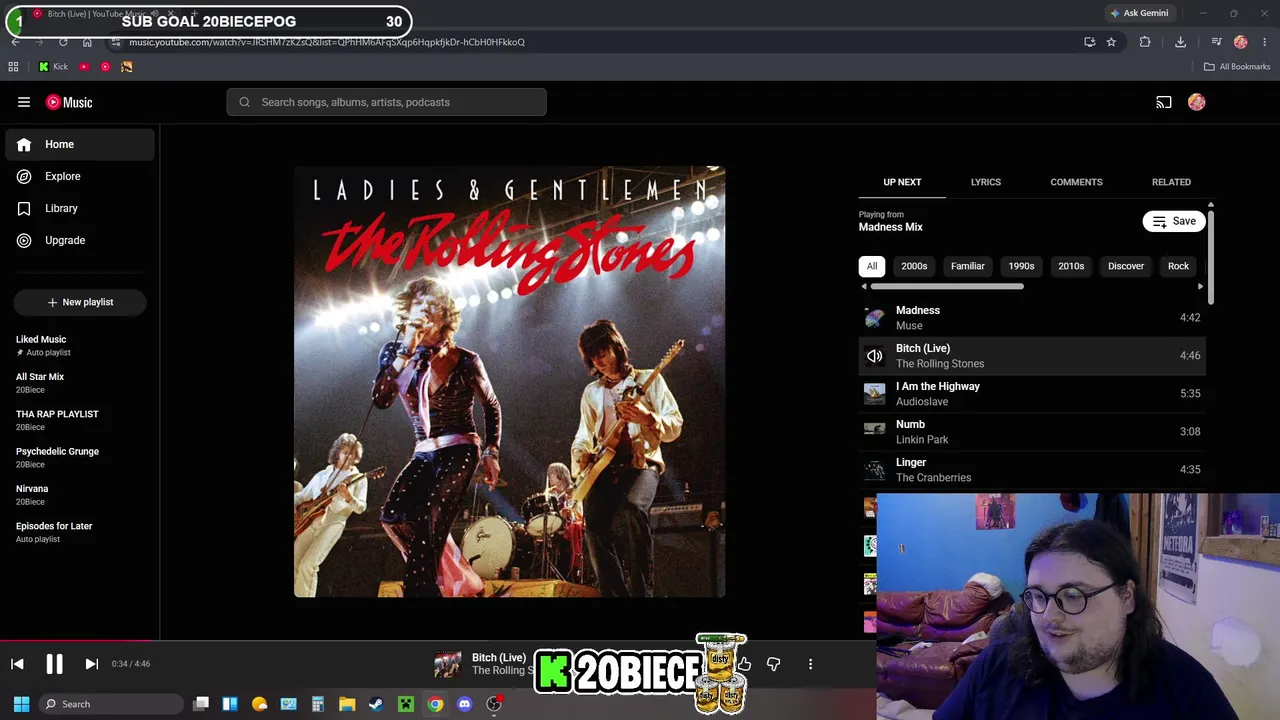Select the All filter chip
Image resolution: width=1280 pixels, height=720 pixels.
coord(872,266)
